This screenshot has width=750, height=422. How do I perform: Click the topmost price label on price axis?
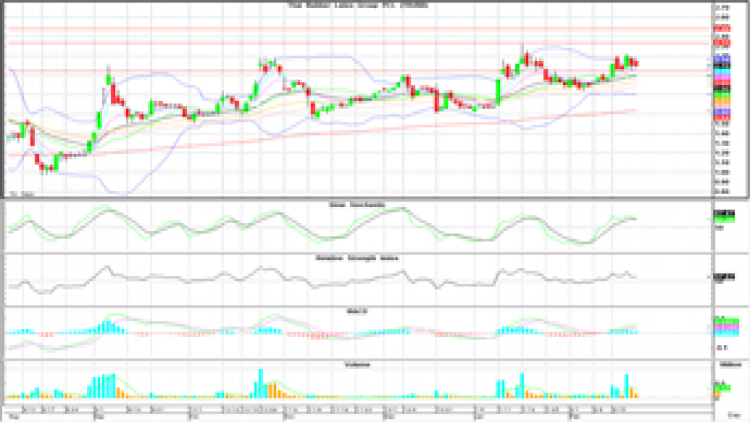point(720,7)
